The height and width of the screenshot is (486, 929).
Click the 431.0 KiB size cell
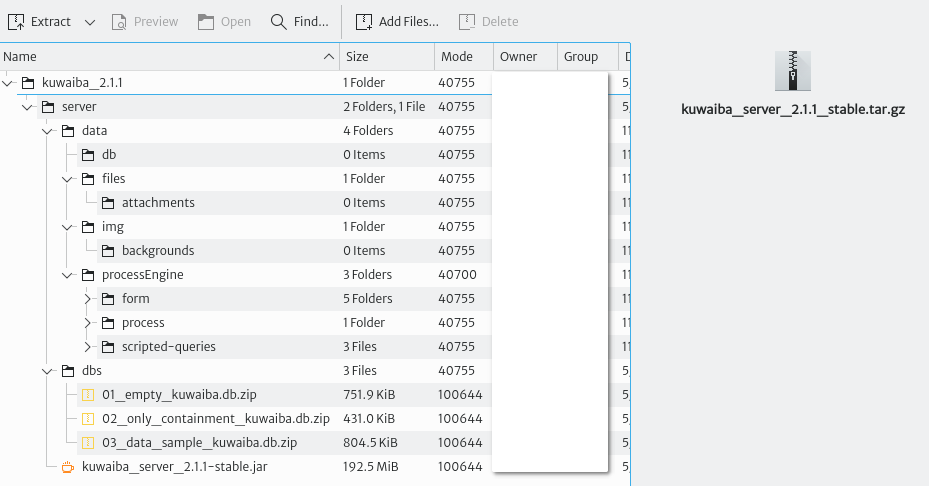coord(369,419)
